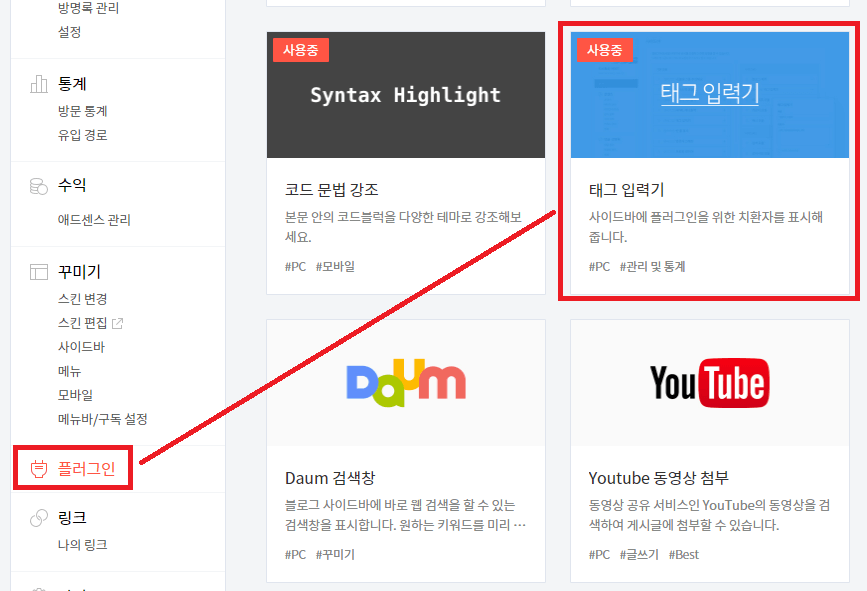Open 방문 통계 in sidebar
The image size is (867, 591).
tap(82, 111)
